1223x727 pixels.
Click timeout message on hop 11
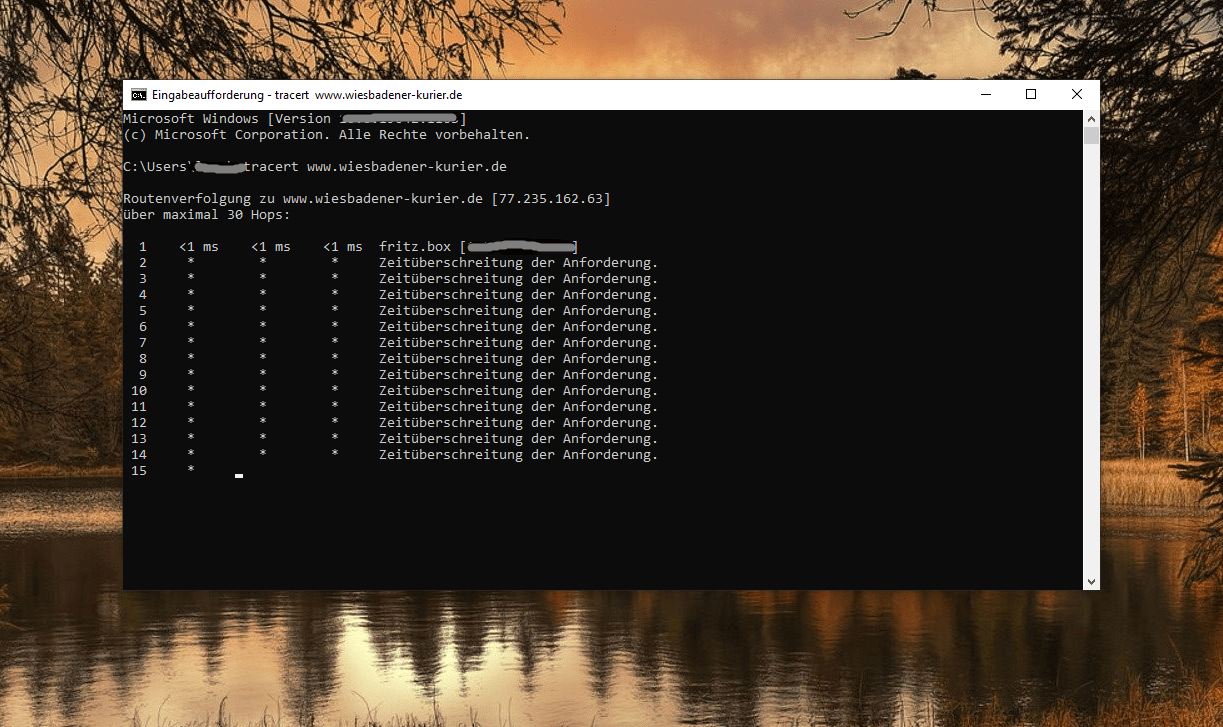pos(518,406)
